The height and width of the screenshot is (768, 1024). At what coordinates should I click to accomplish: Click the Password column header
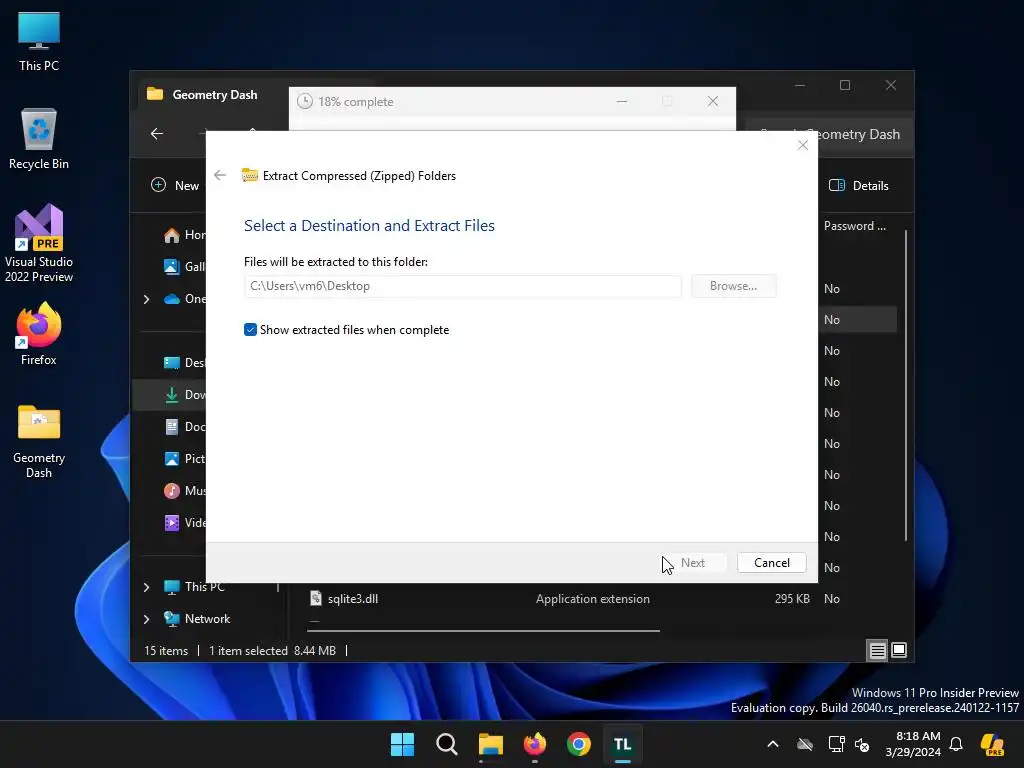coord(854,226)
